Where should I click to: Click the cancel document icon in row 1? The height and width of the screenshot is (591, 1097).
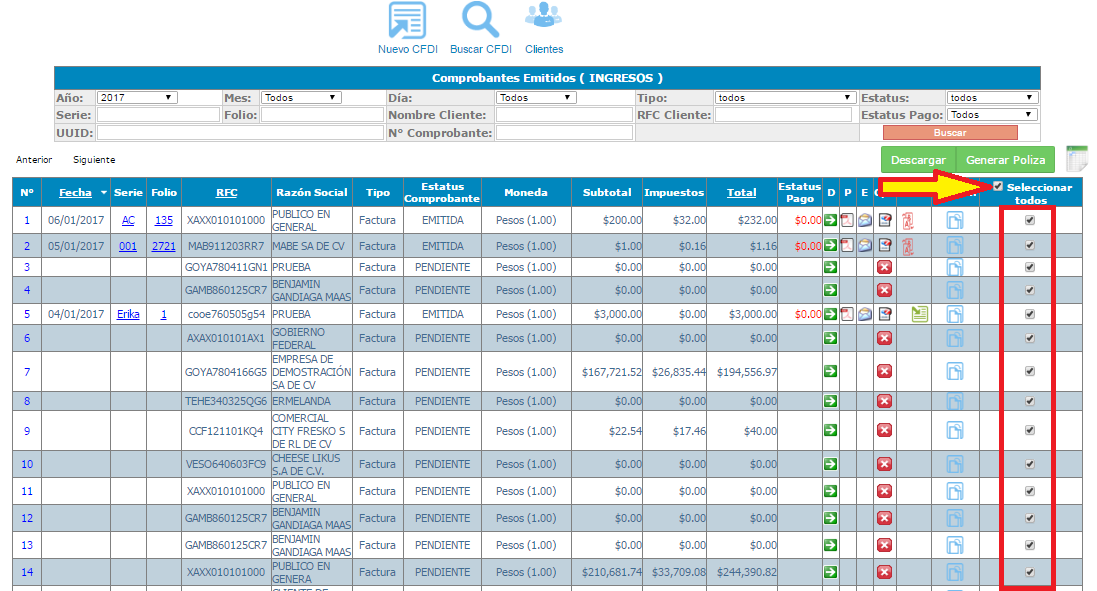point(885,220)
